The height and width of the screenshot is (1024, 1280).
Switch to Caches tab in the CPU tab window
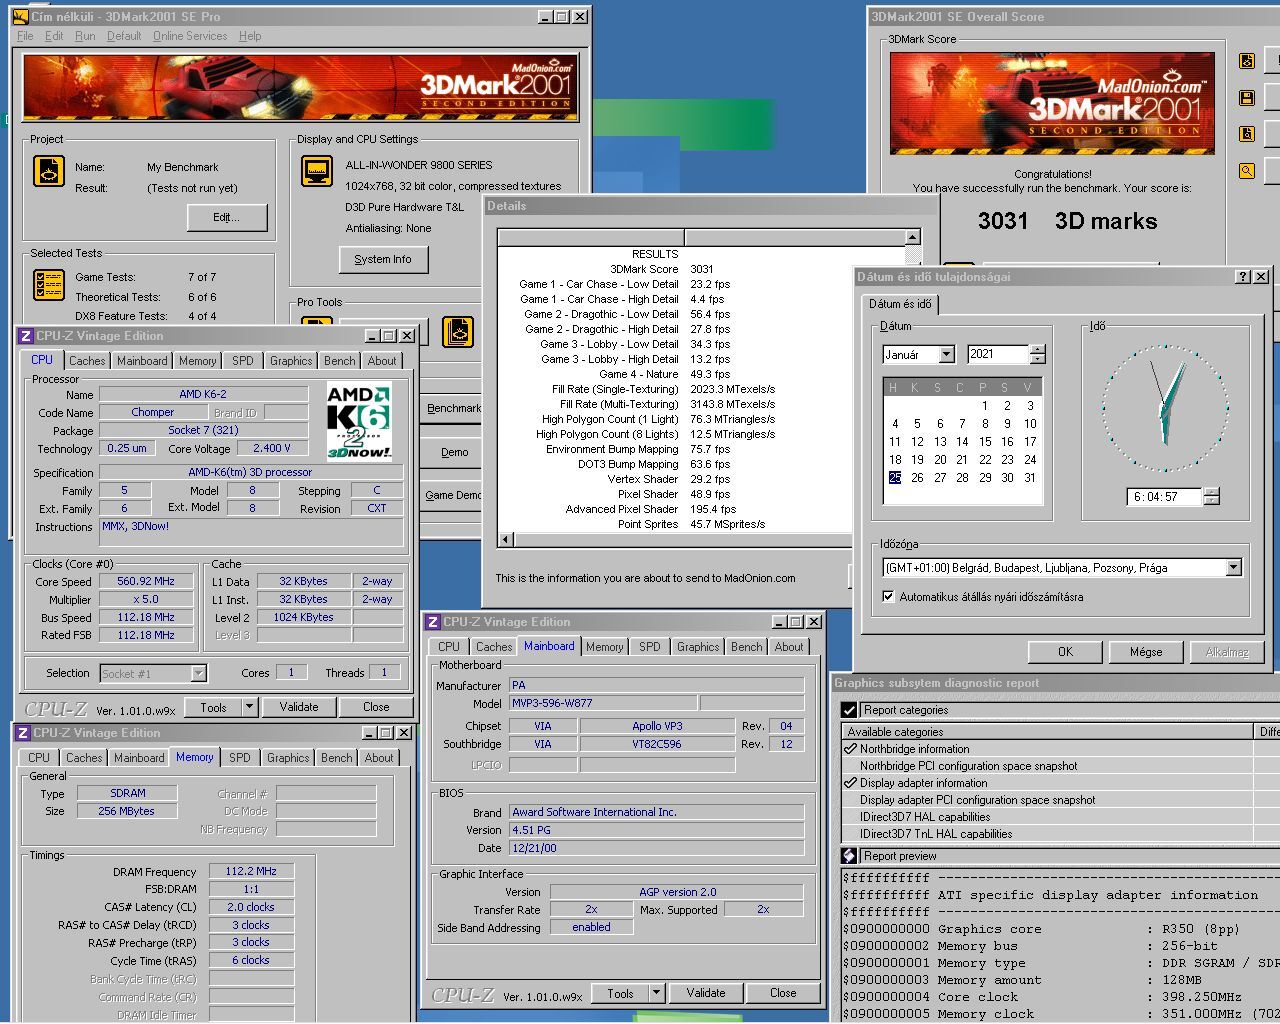[x=87, y=361]
